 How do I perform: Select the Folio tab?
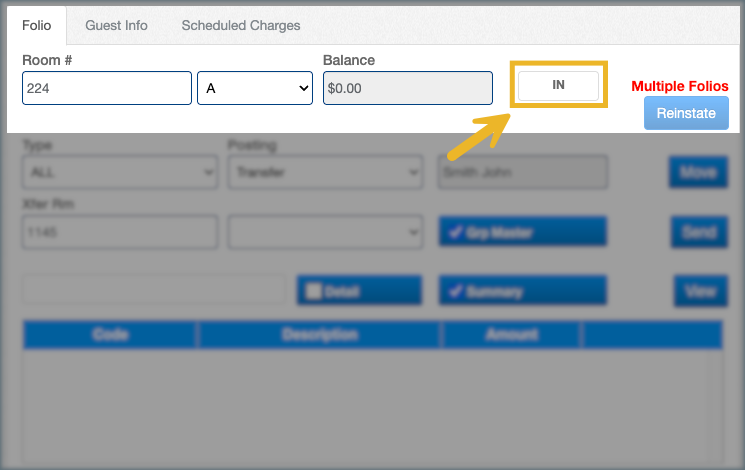(37, 25)
